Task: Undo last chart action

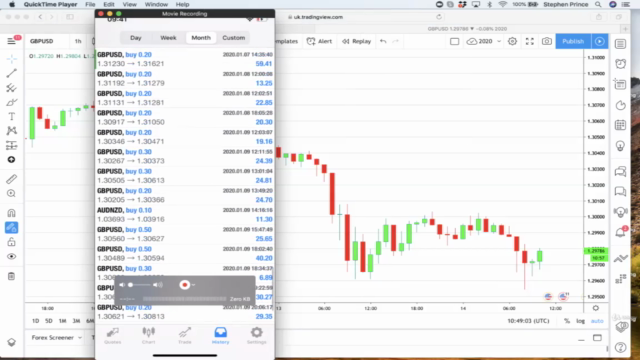Action: (383, 41)
